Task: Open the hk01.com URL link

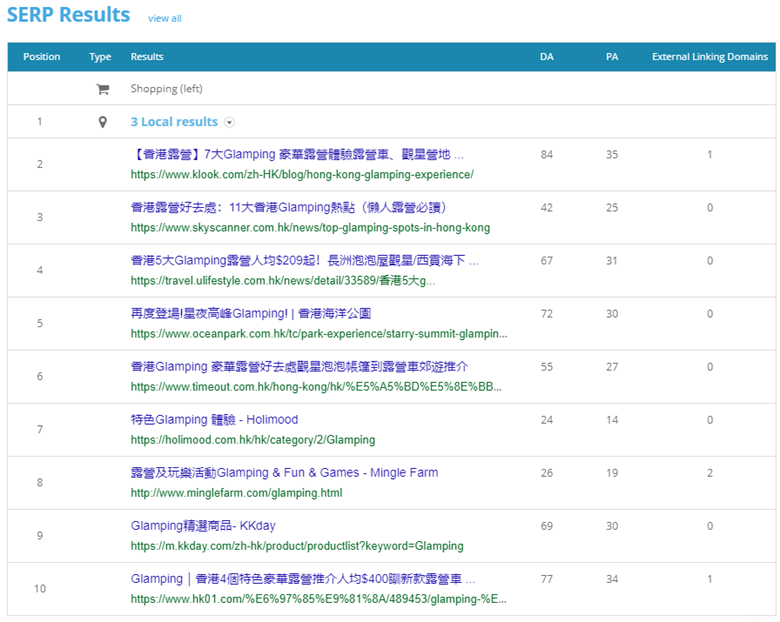Action: pos(318,598)
